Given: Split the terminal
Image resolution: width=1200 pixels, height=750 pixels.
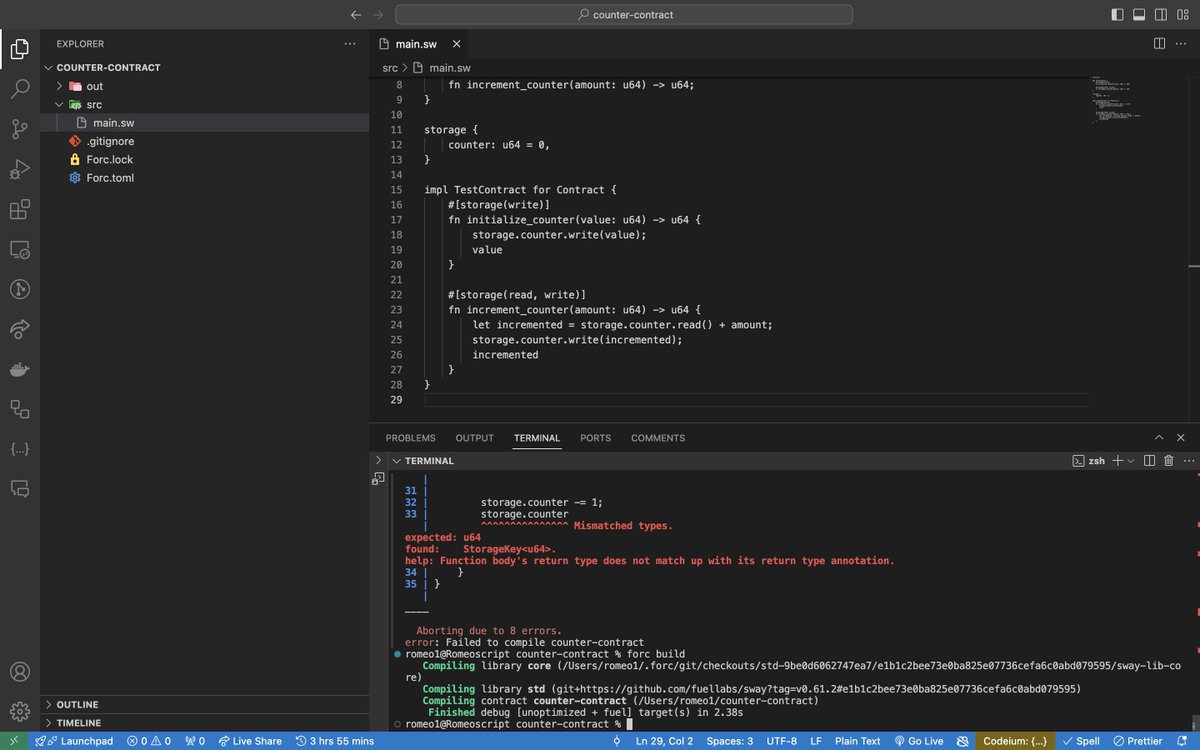Looking at the screenshot, I should [1149, 461].
